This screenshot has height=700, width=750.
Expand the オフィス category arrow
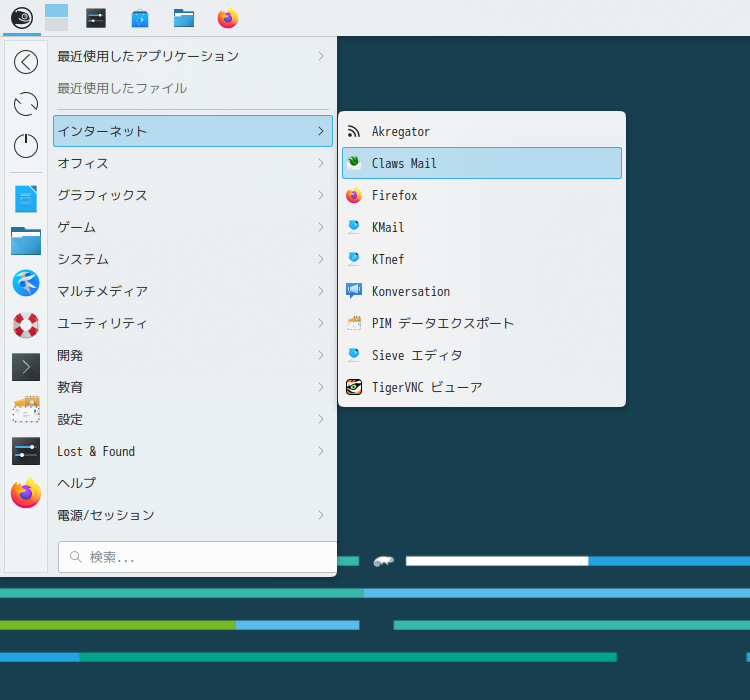(321, 163)
